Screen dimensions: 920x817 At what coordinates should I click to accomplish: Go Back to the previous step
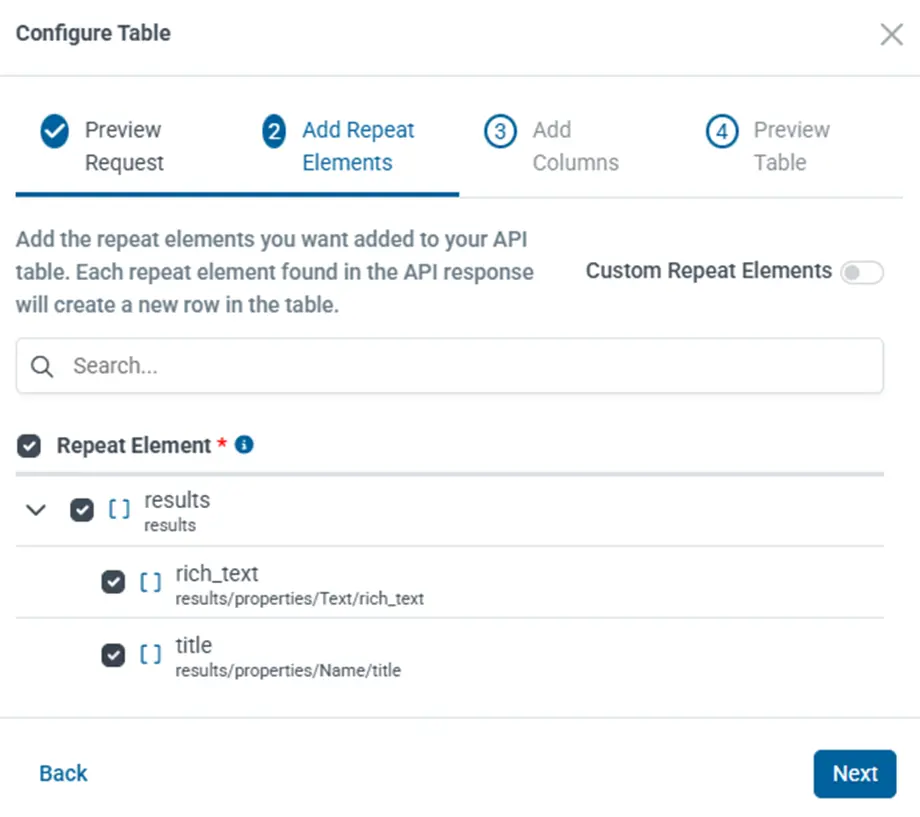point(63,773)
